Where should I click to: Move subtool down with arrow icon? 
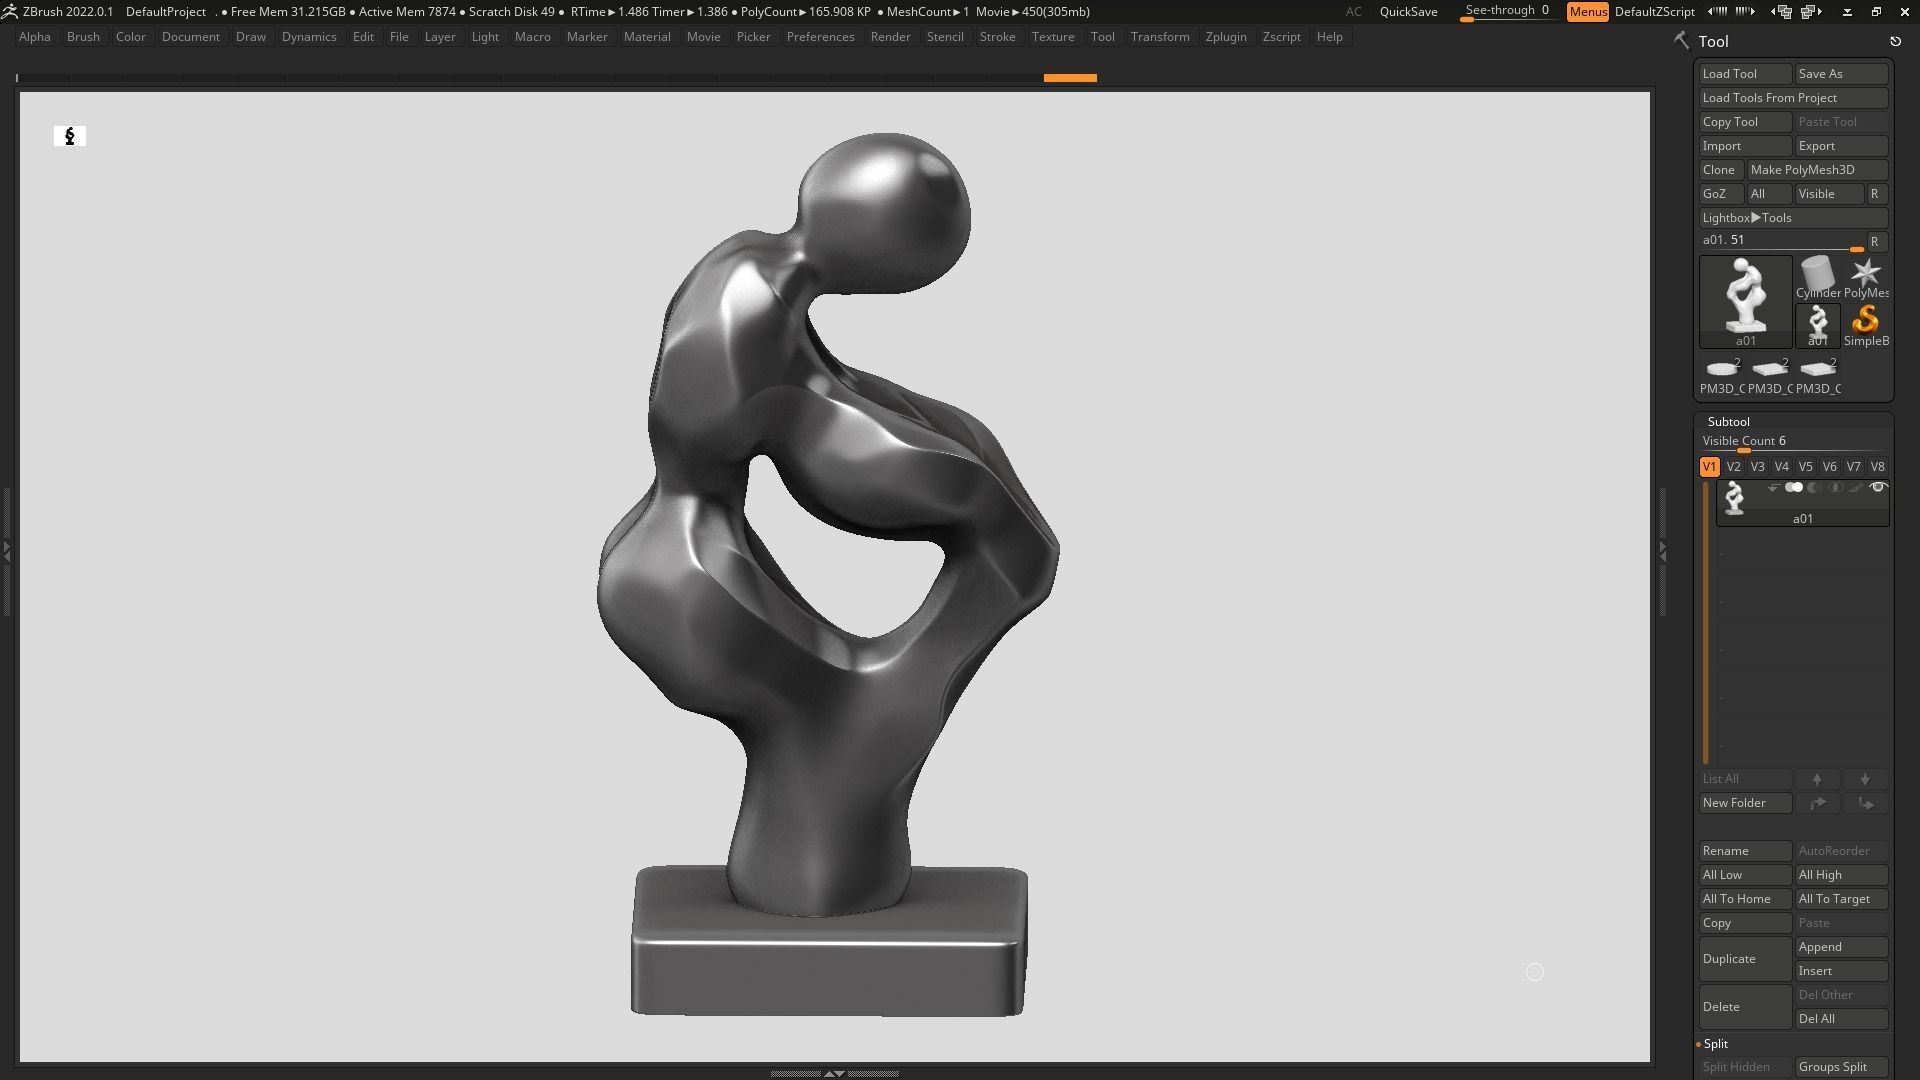click(x=1865, y=779)
